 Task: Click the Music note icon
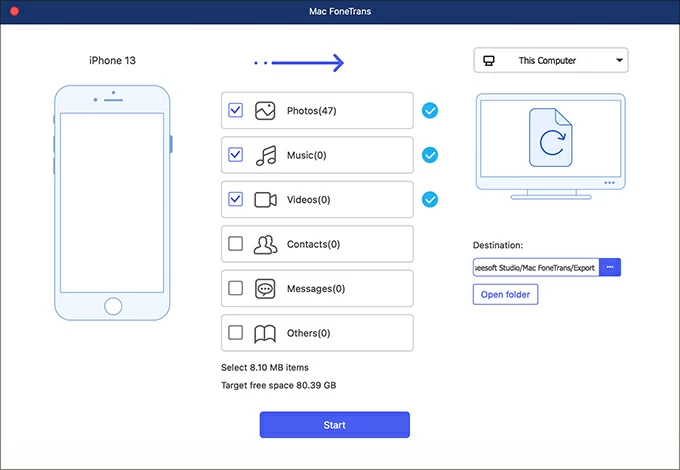pyautogui.click(x=265, y=155)
